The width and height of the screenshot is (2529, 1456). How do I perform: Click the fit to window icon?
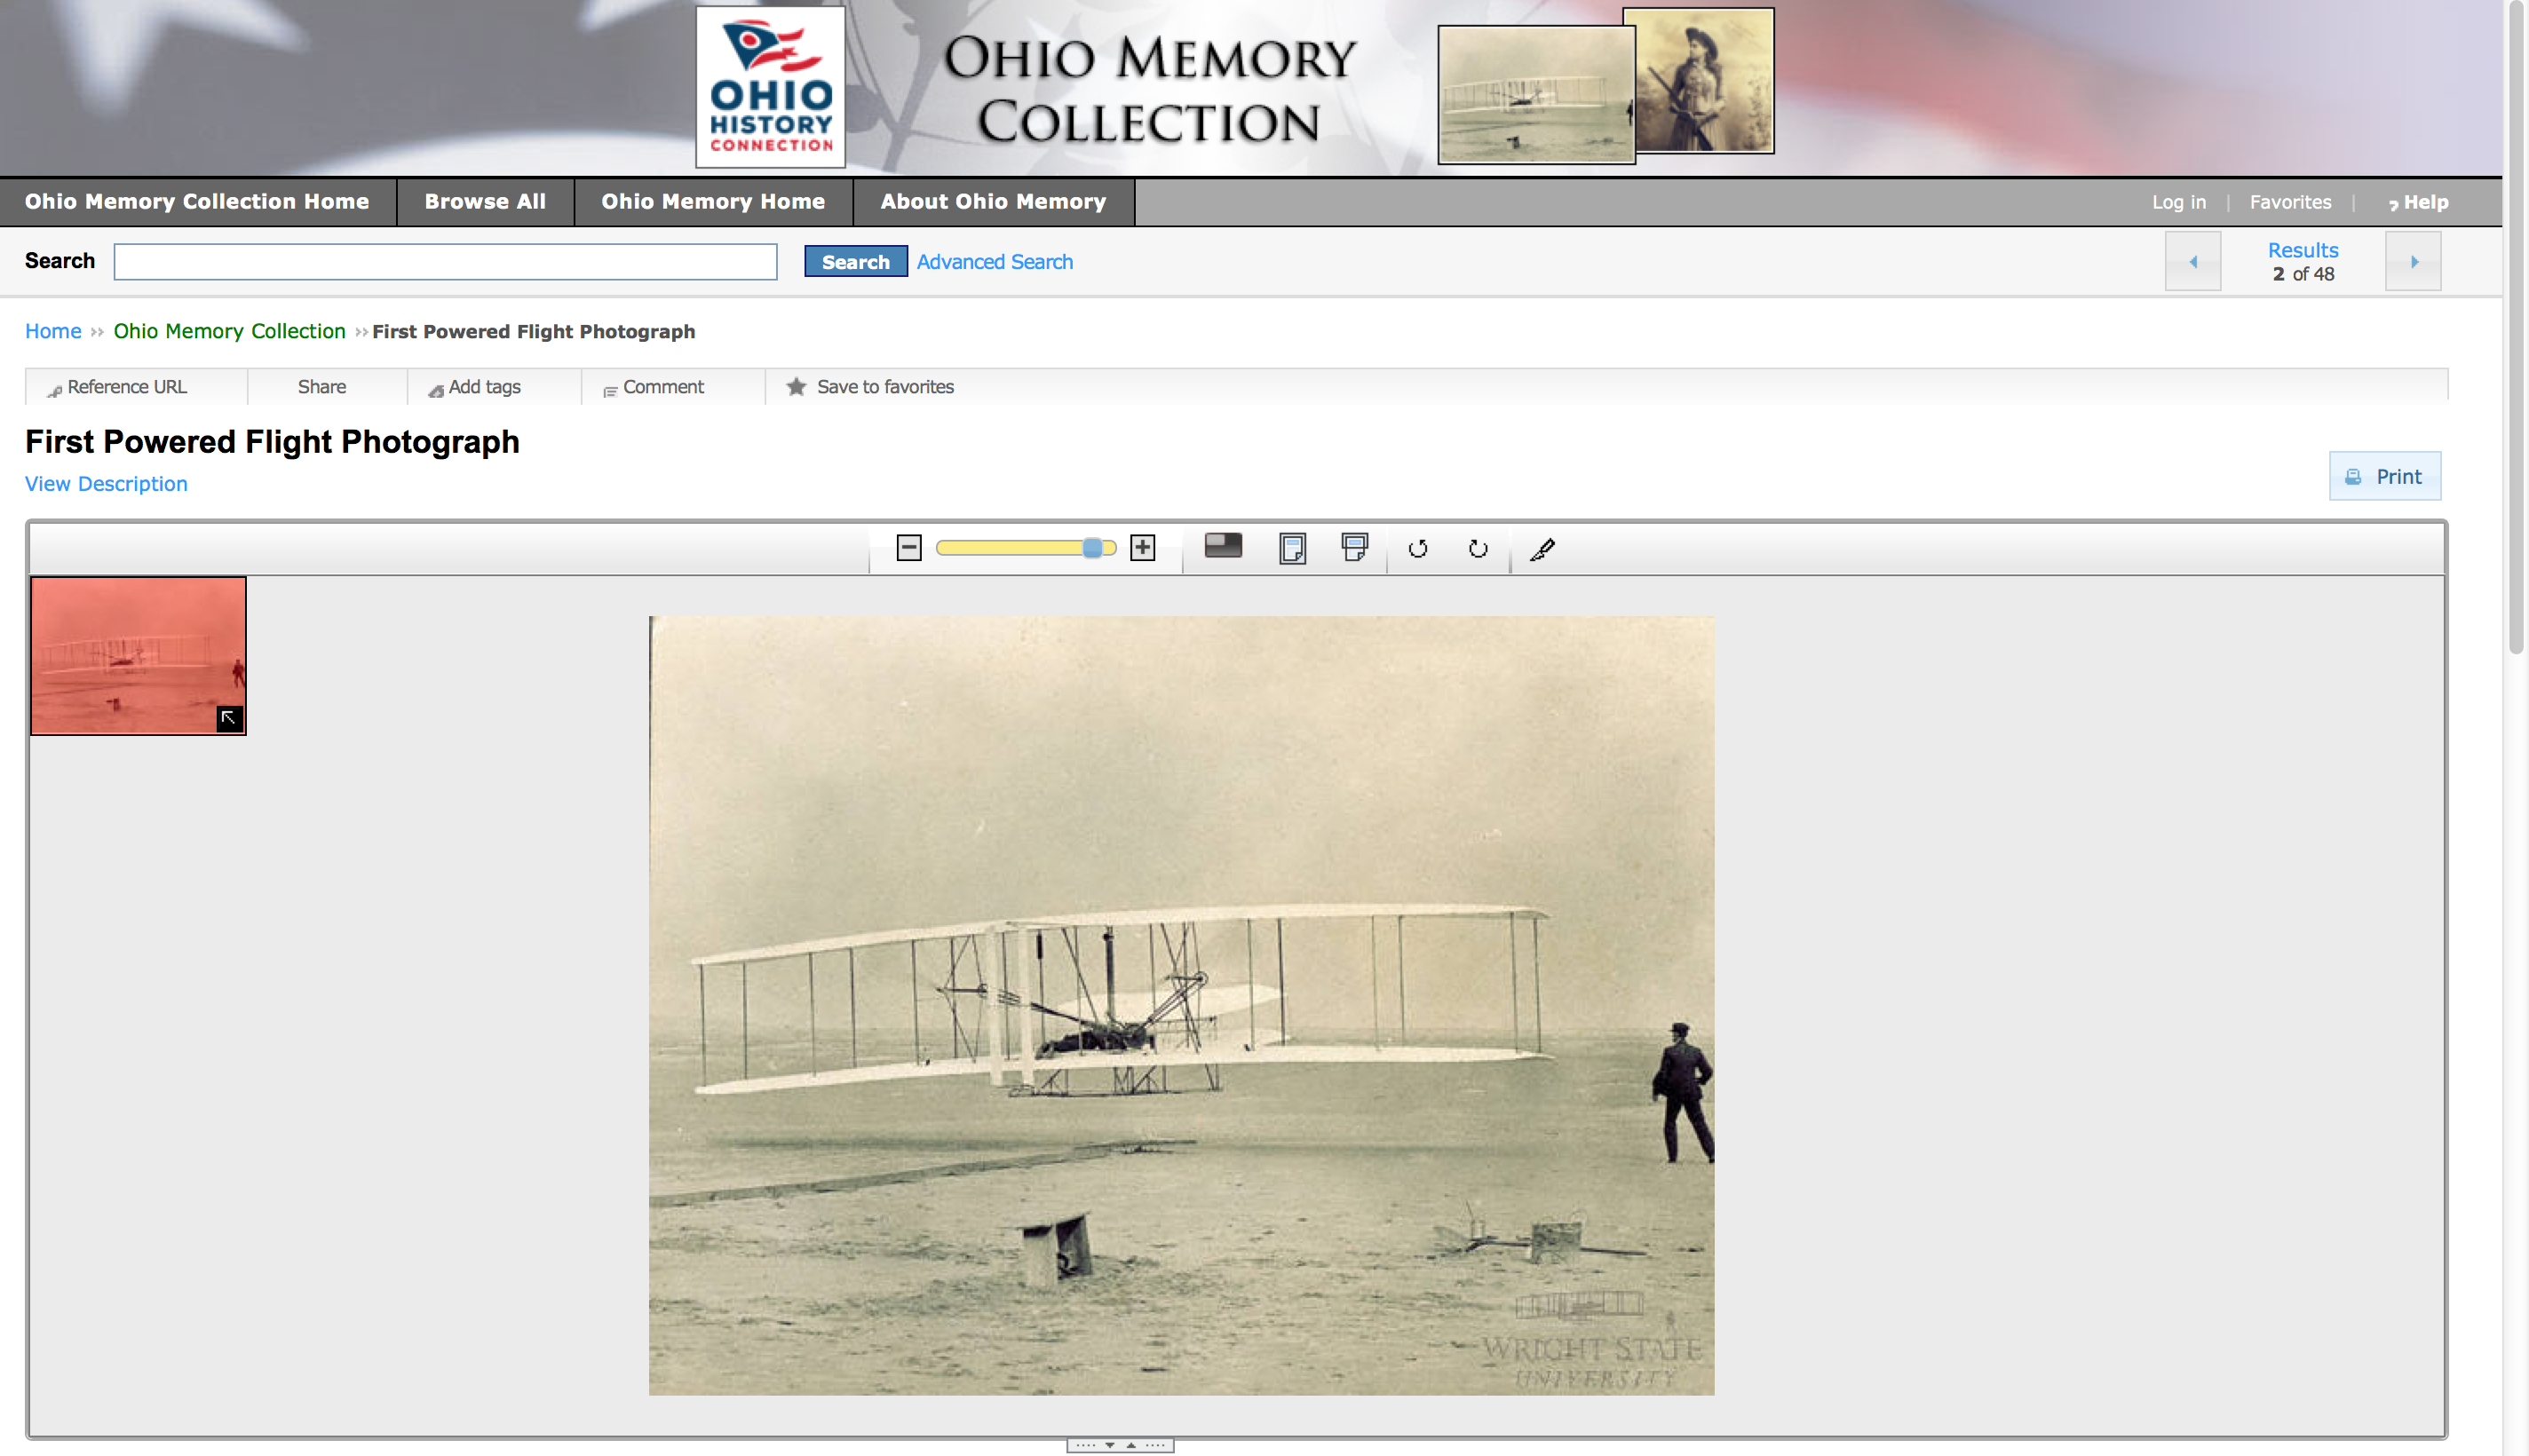click(x=1292, y=548)
